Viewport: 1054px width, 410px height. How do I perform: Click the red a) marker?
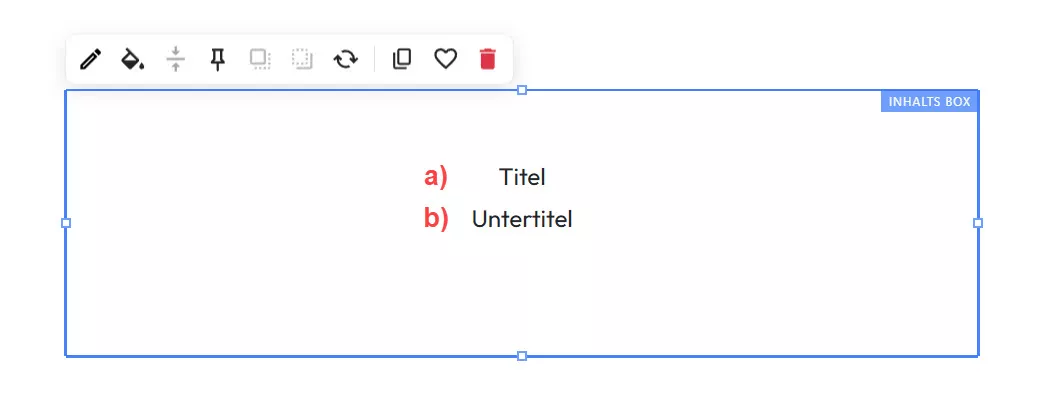[x=436, y=177]
